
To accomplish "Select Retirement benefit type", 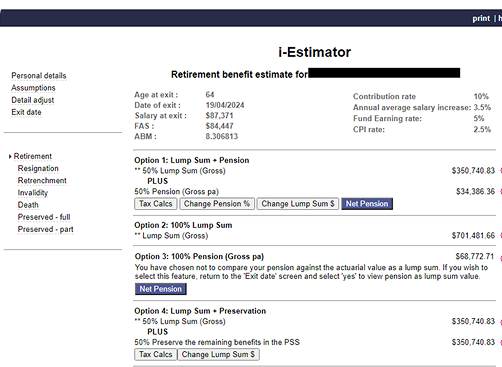I will [33, 156].
